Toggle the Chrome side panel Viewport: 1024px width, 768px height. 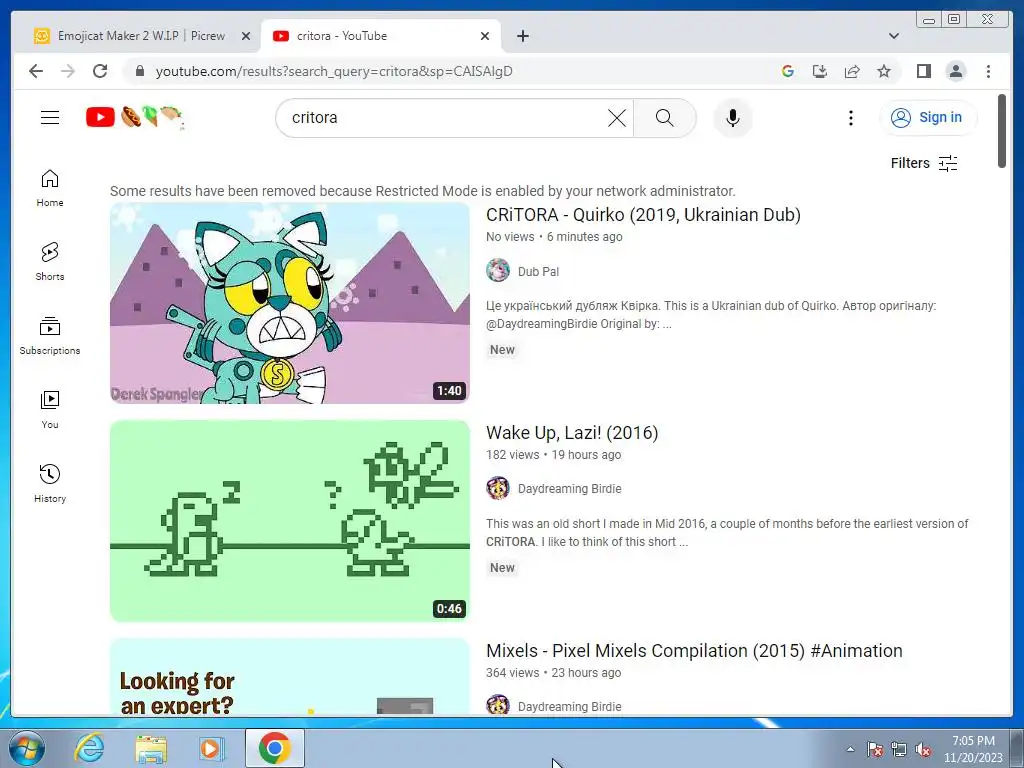click(x=923, y=71)
